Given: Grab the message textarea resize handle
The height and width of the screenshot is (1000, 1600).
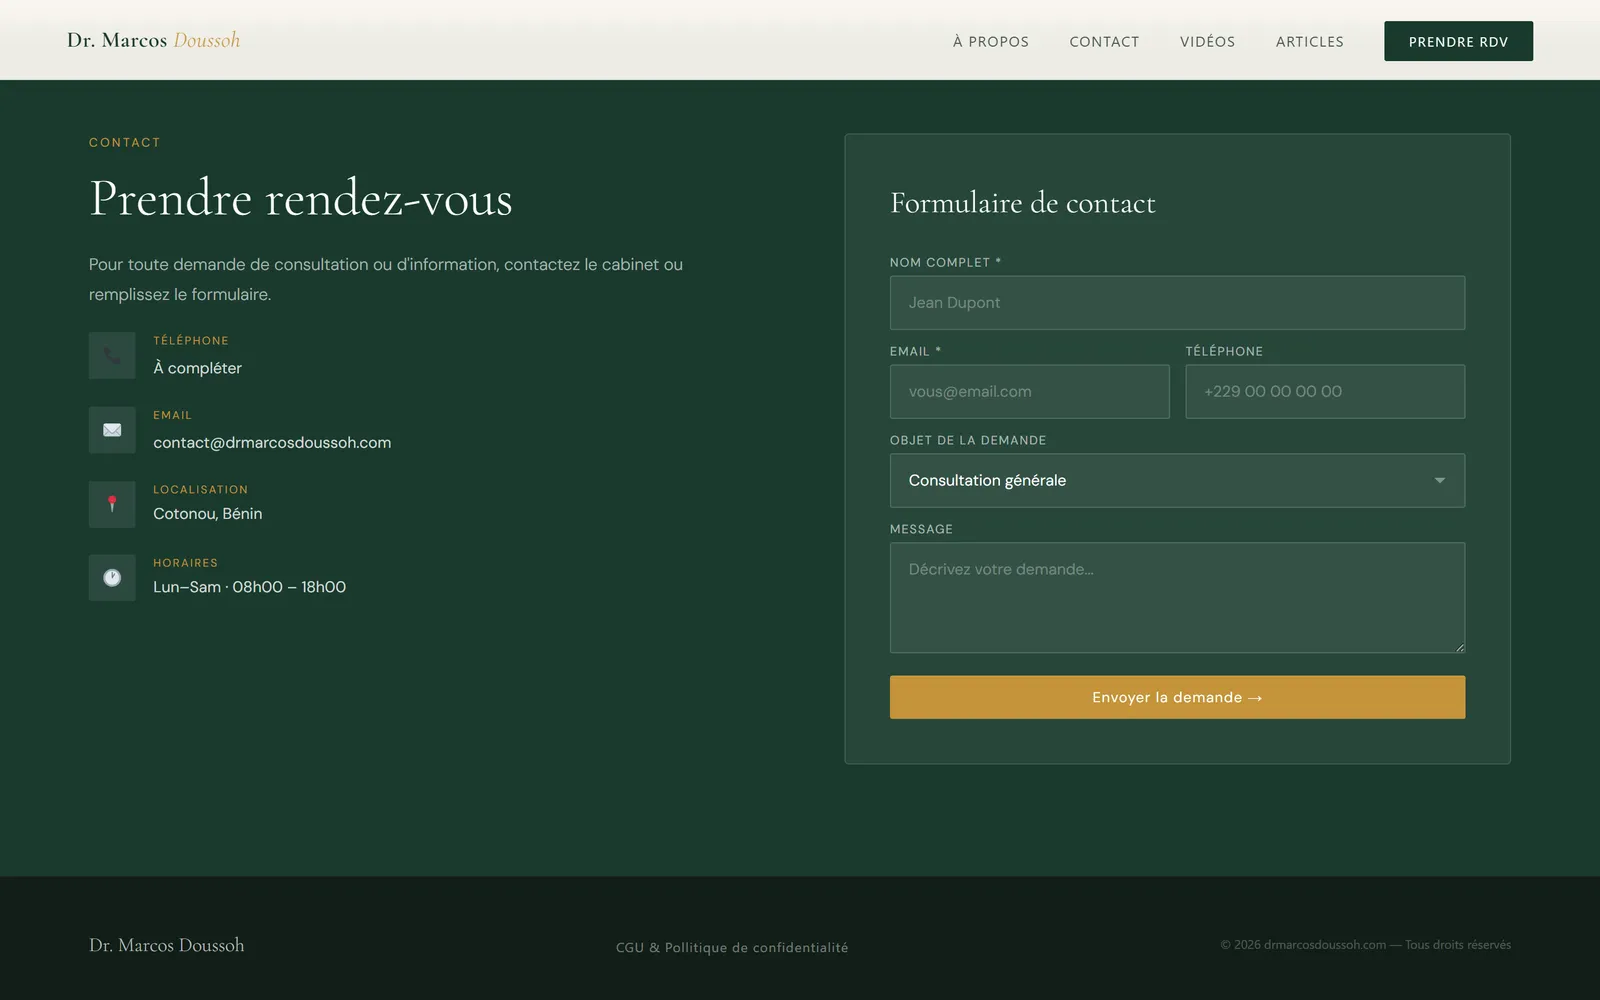Looking at the screenshot, I should pos(1459,647).
